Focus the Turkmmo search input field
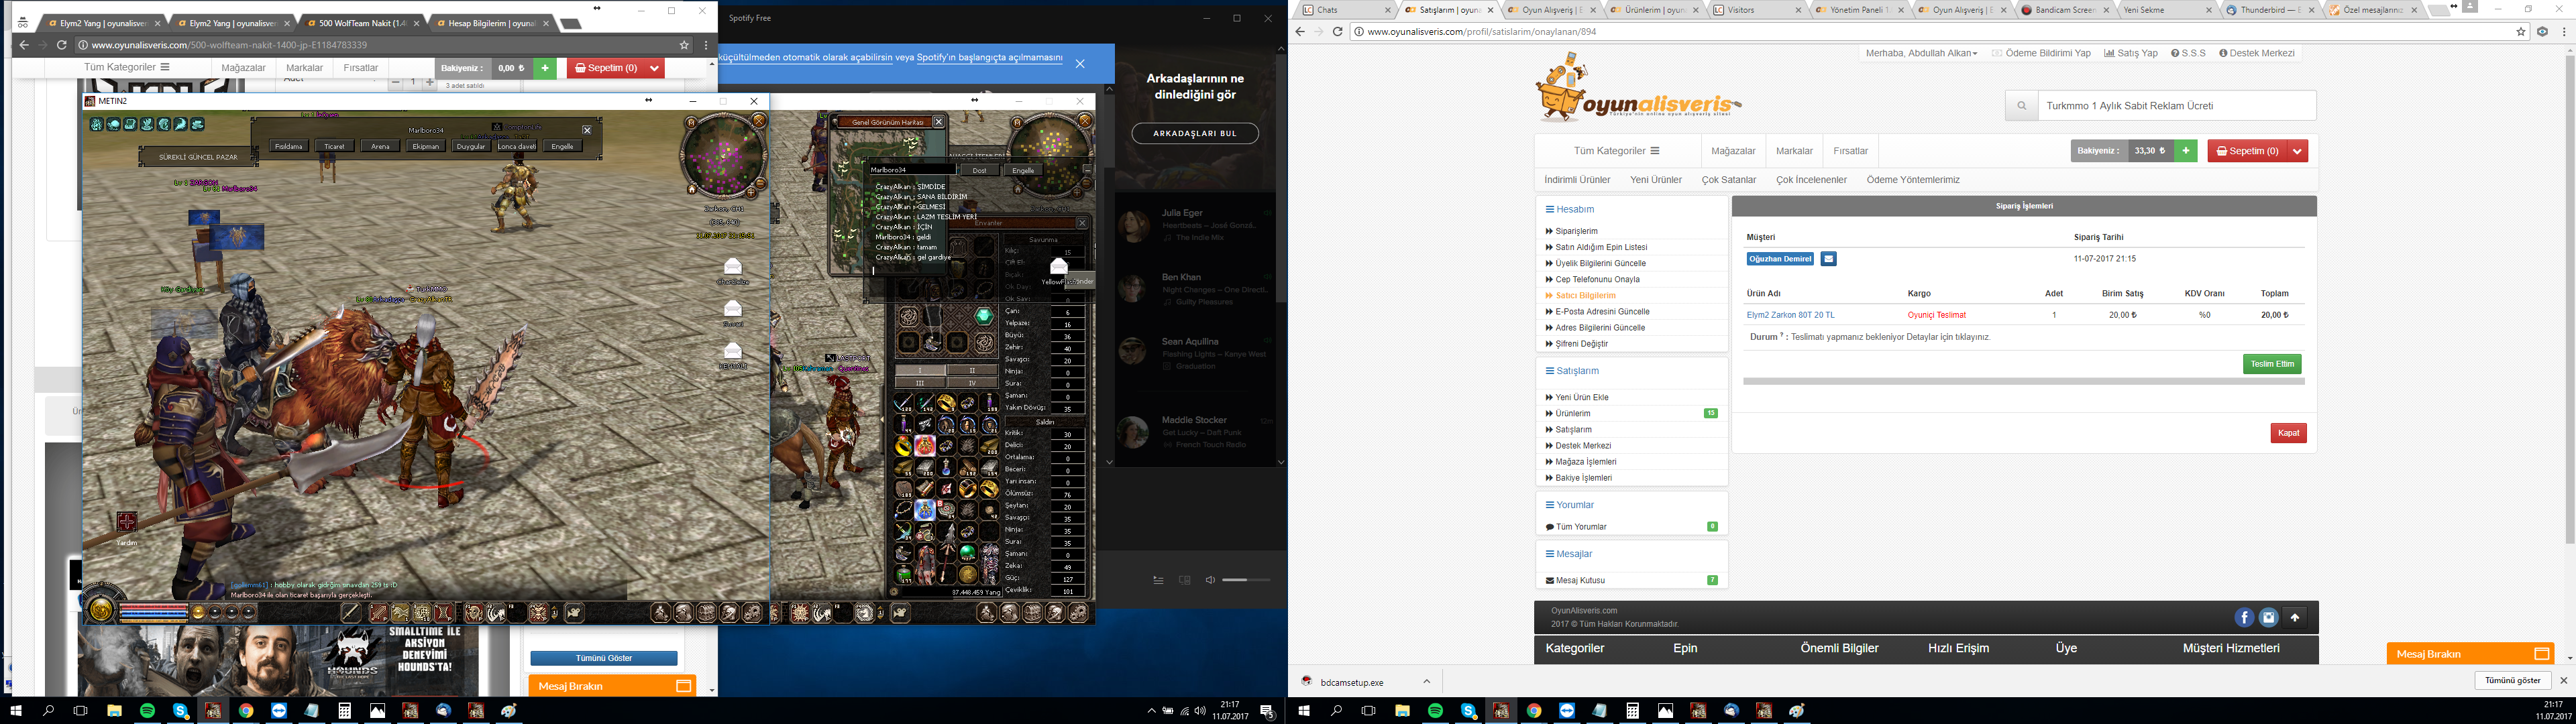2576x724 pixels. point(2176,106)
